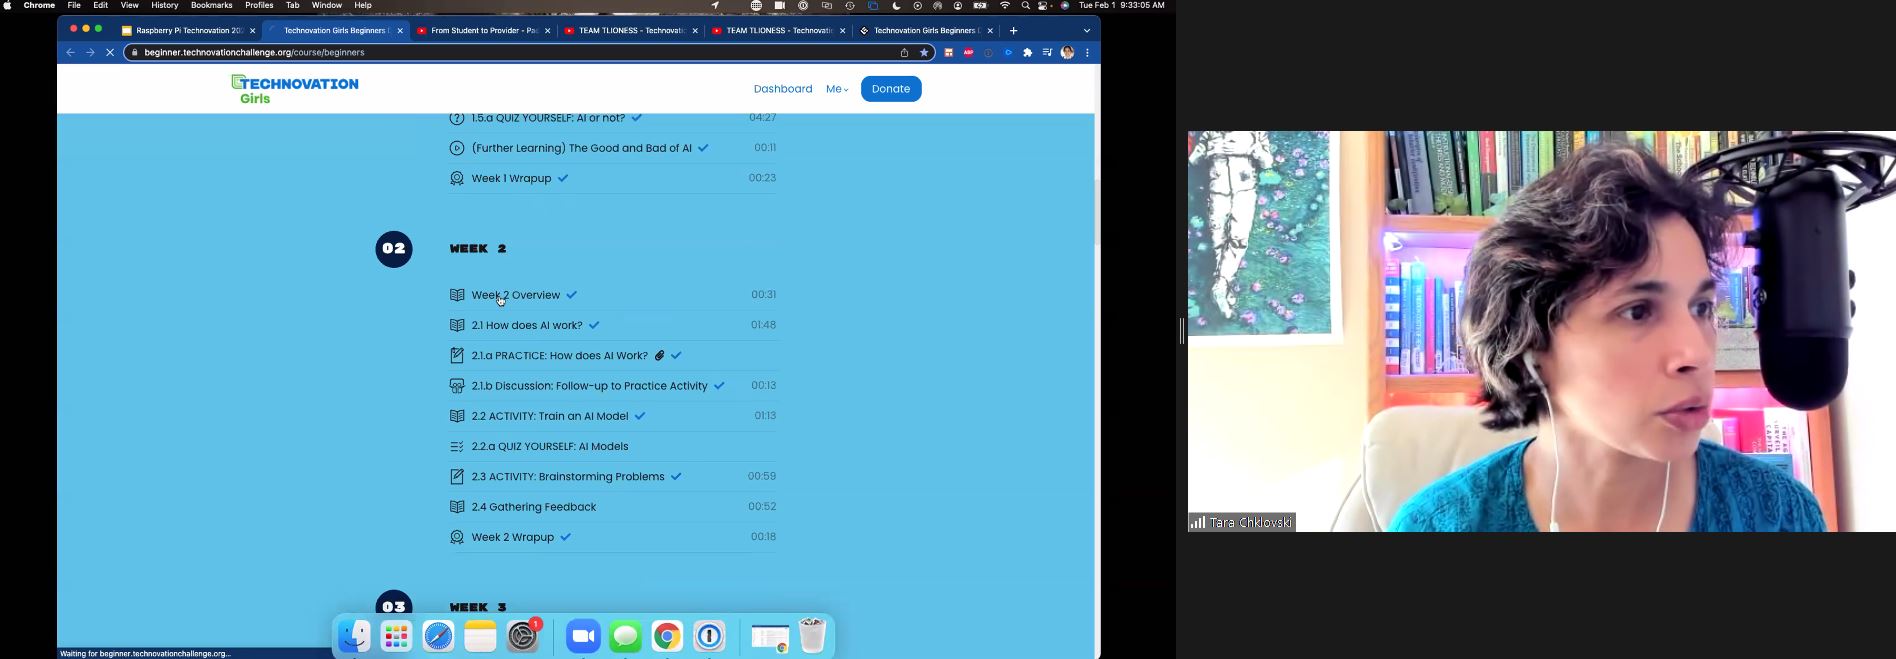Go back with the browser back arrow
This screenshot has width=1896, height=659.
(x=70, y=53)
